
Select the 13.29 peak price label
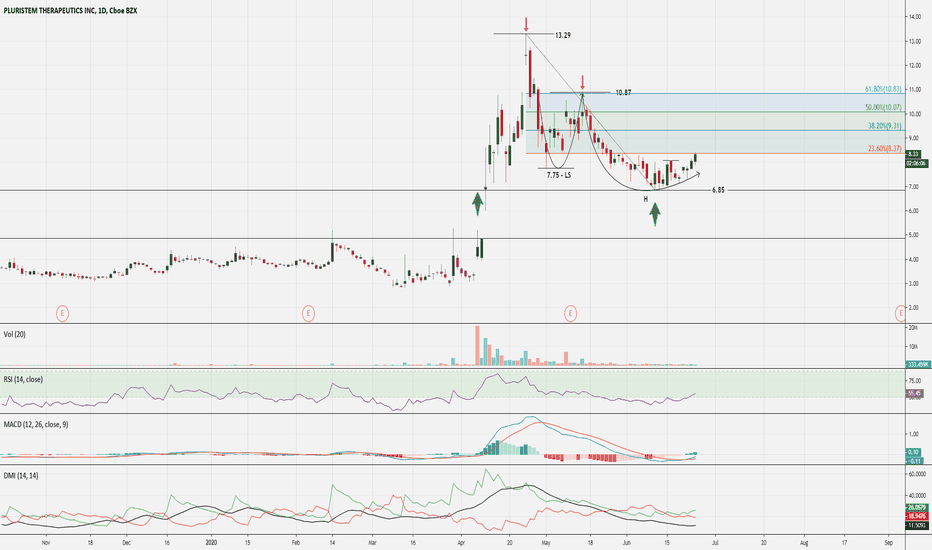point(563,35)
